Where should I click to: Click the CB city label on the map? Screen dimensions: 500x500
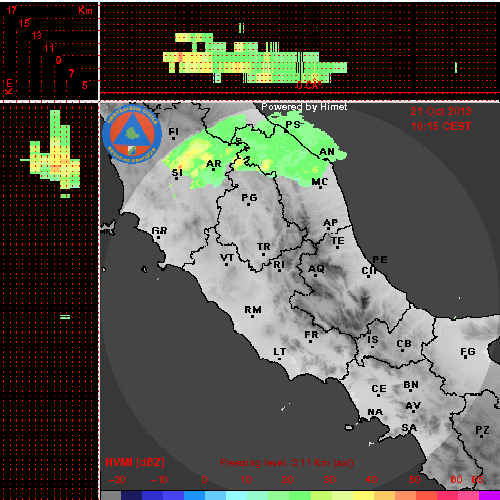pyautogui.click(x=404, y=344)
